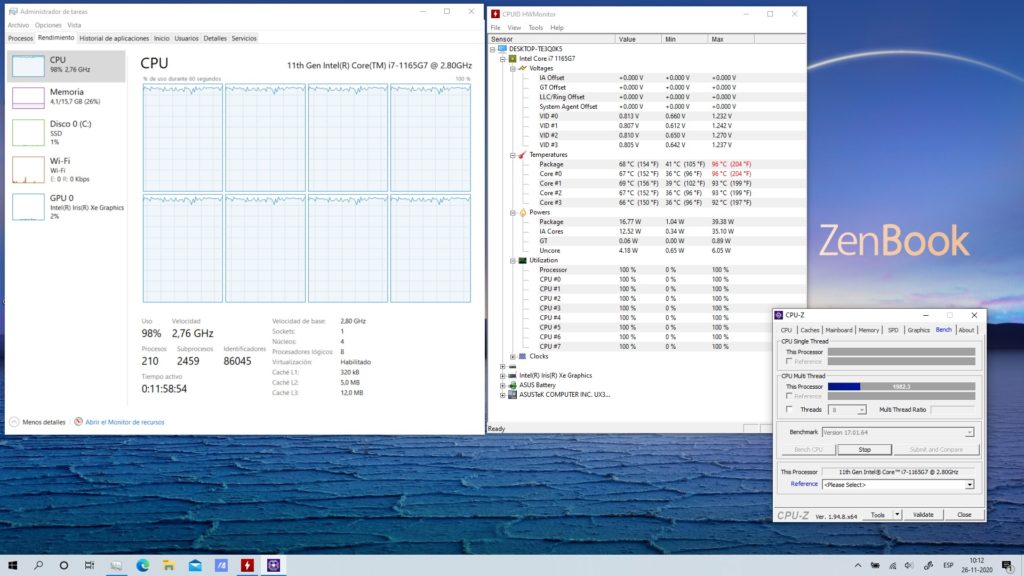Open the Archivo menu in Task Manager

[18, 25]
